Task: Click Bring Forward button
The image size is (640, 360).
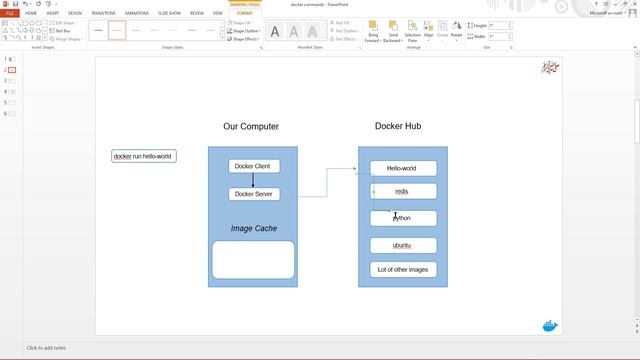Action: point(373,31)
